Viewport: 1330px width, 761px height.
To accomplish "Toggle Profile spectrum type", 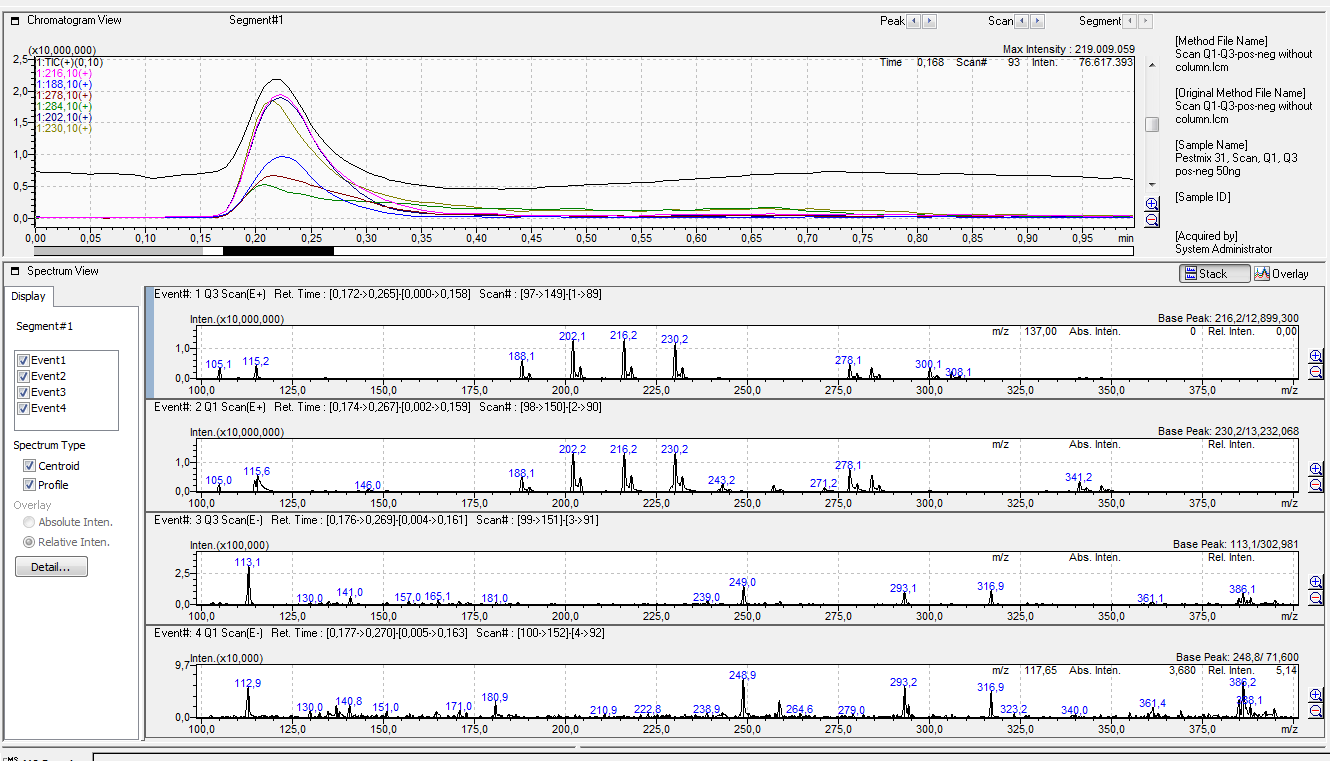I will click(30, 485).
